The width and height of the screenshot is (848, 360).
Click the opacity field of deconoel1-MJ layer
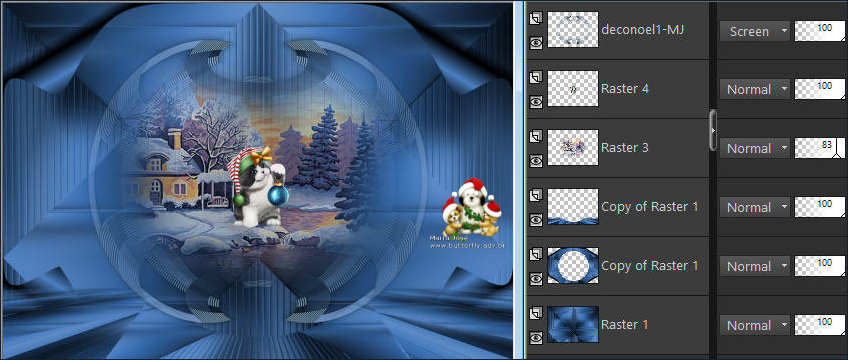point(819,31)
